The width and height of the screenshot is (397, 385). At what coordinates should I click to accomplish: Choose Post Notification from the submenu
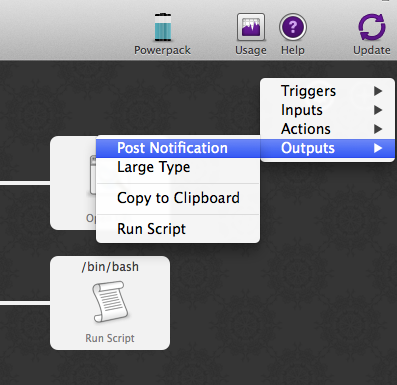178,148
